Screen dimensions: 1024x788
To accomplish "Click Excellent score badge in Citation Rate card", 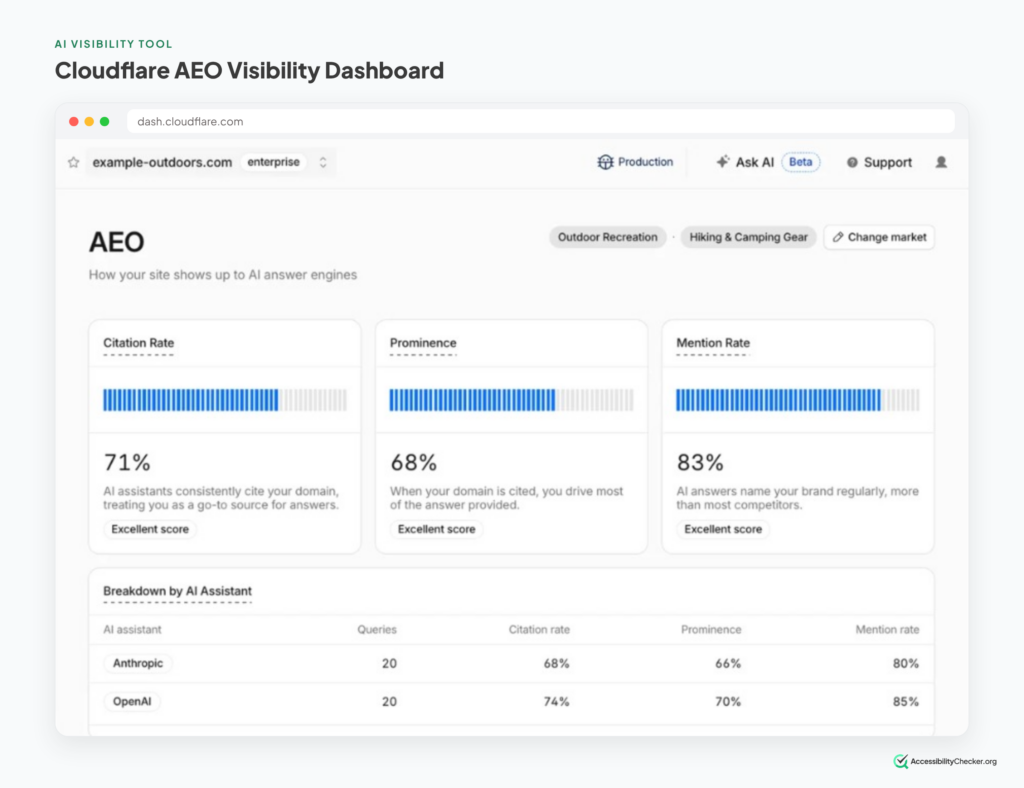I will pos(150,529).
